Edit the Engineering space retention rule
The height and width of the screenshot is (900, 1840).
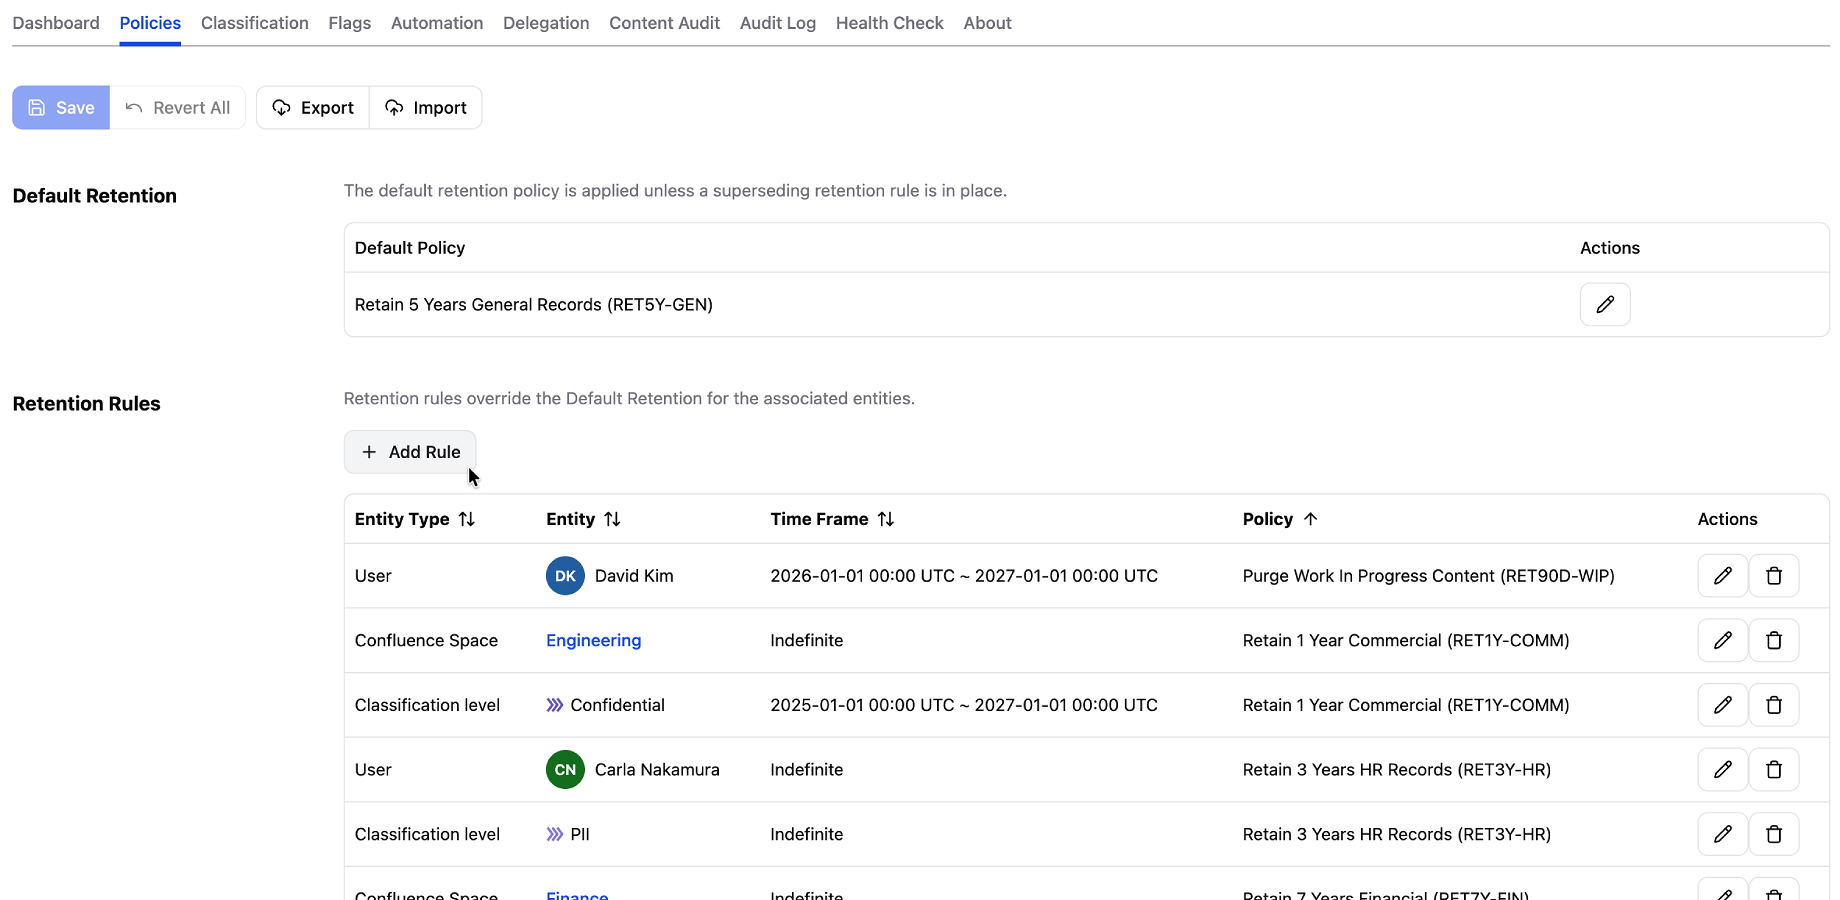click(x=1722, y=640)
